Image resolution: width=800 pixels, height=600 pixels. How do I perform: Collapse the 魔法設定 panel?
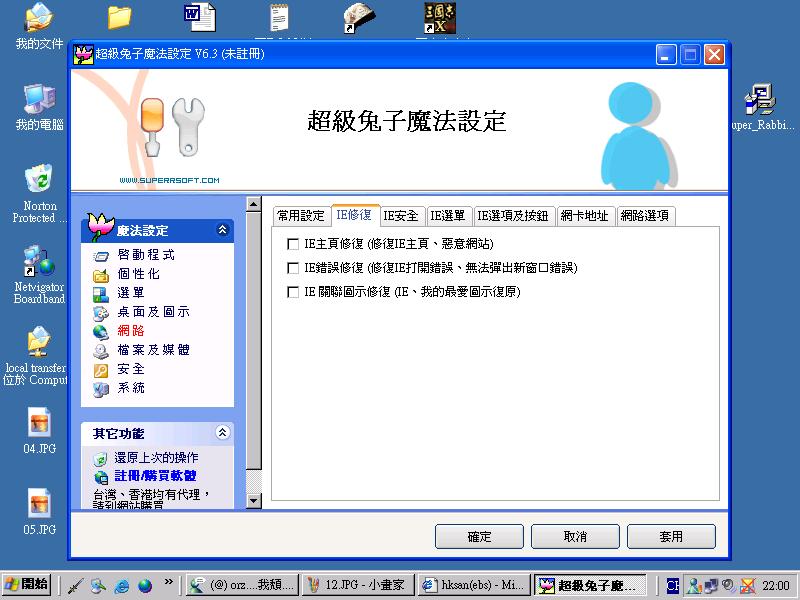222,230
